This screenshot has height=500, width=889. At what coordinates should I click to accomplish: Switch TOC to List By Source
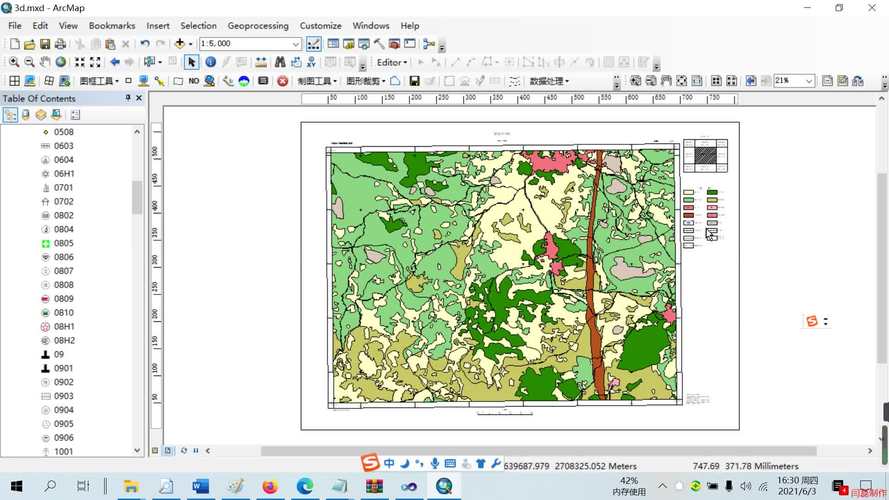26,115
